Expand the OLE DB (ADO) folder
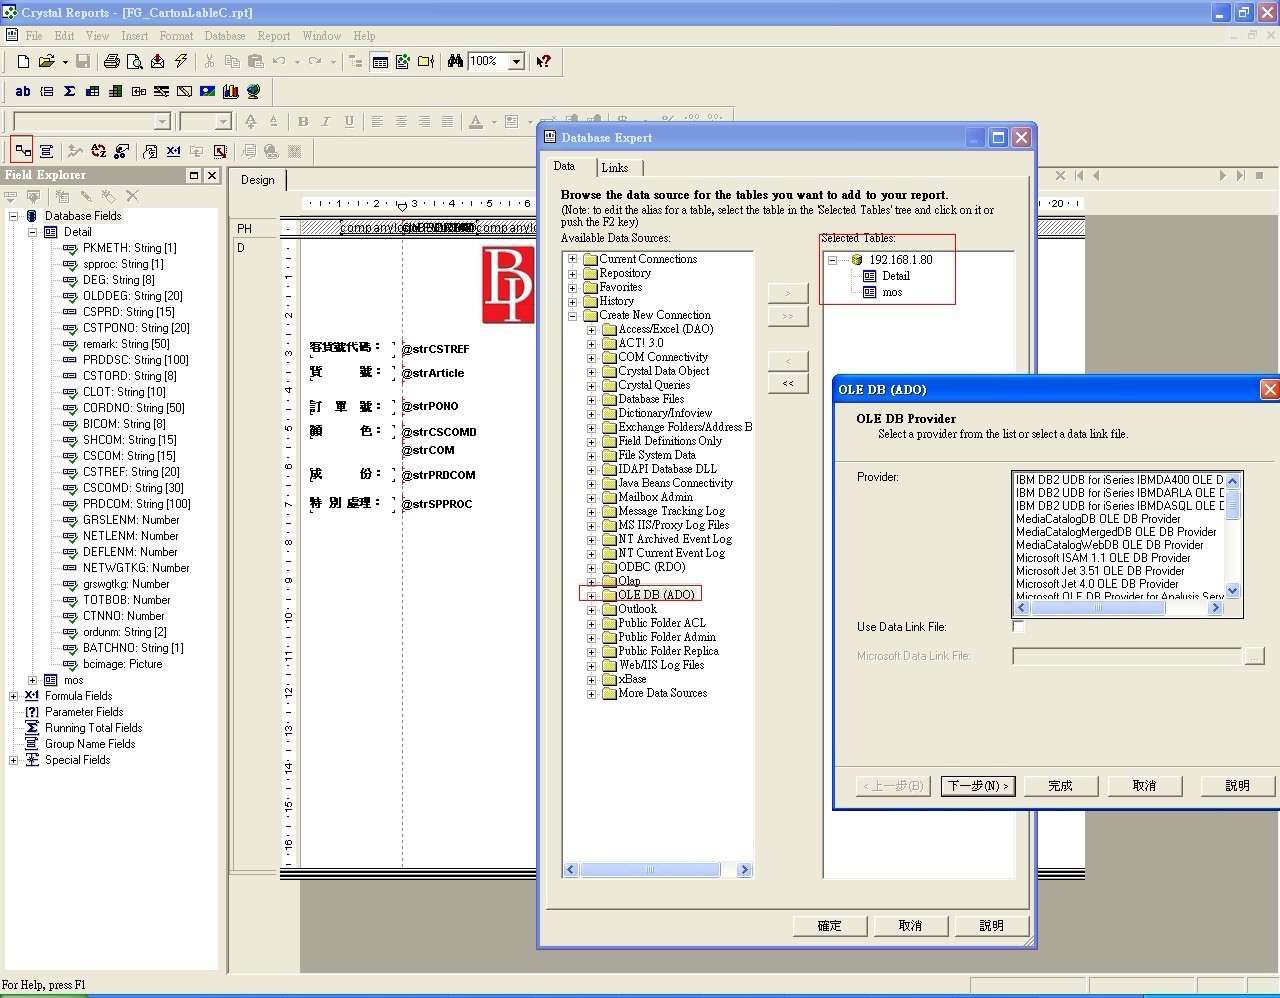The image size is (1280, 998). point(591,595)
